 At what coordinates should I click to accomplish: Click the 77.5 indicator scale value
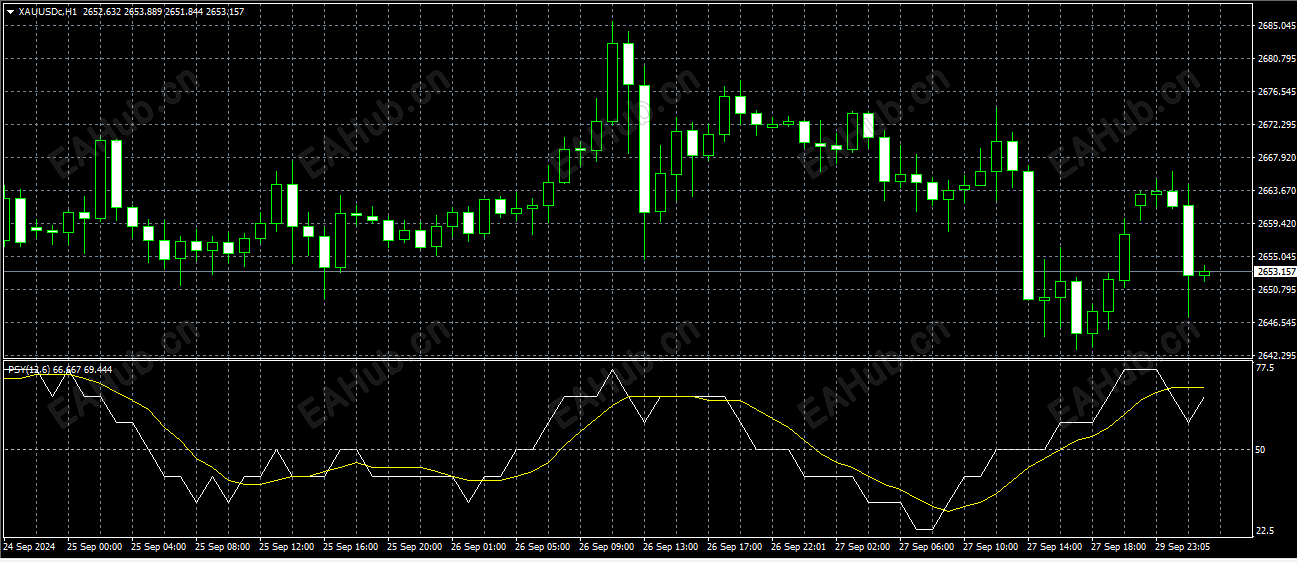[1265, 369]
